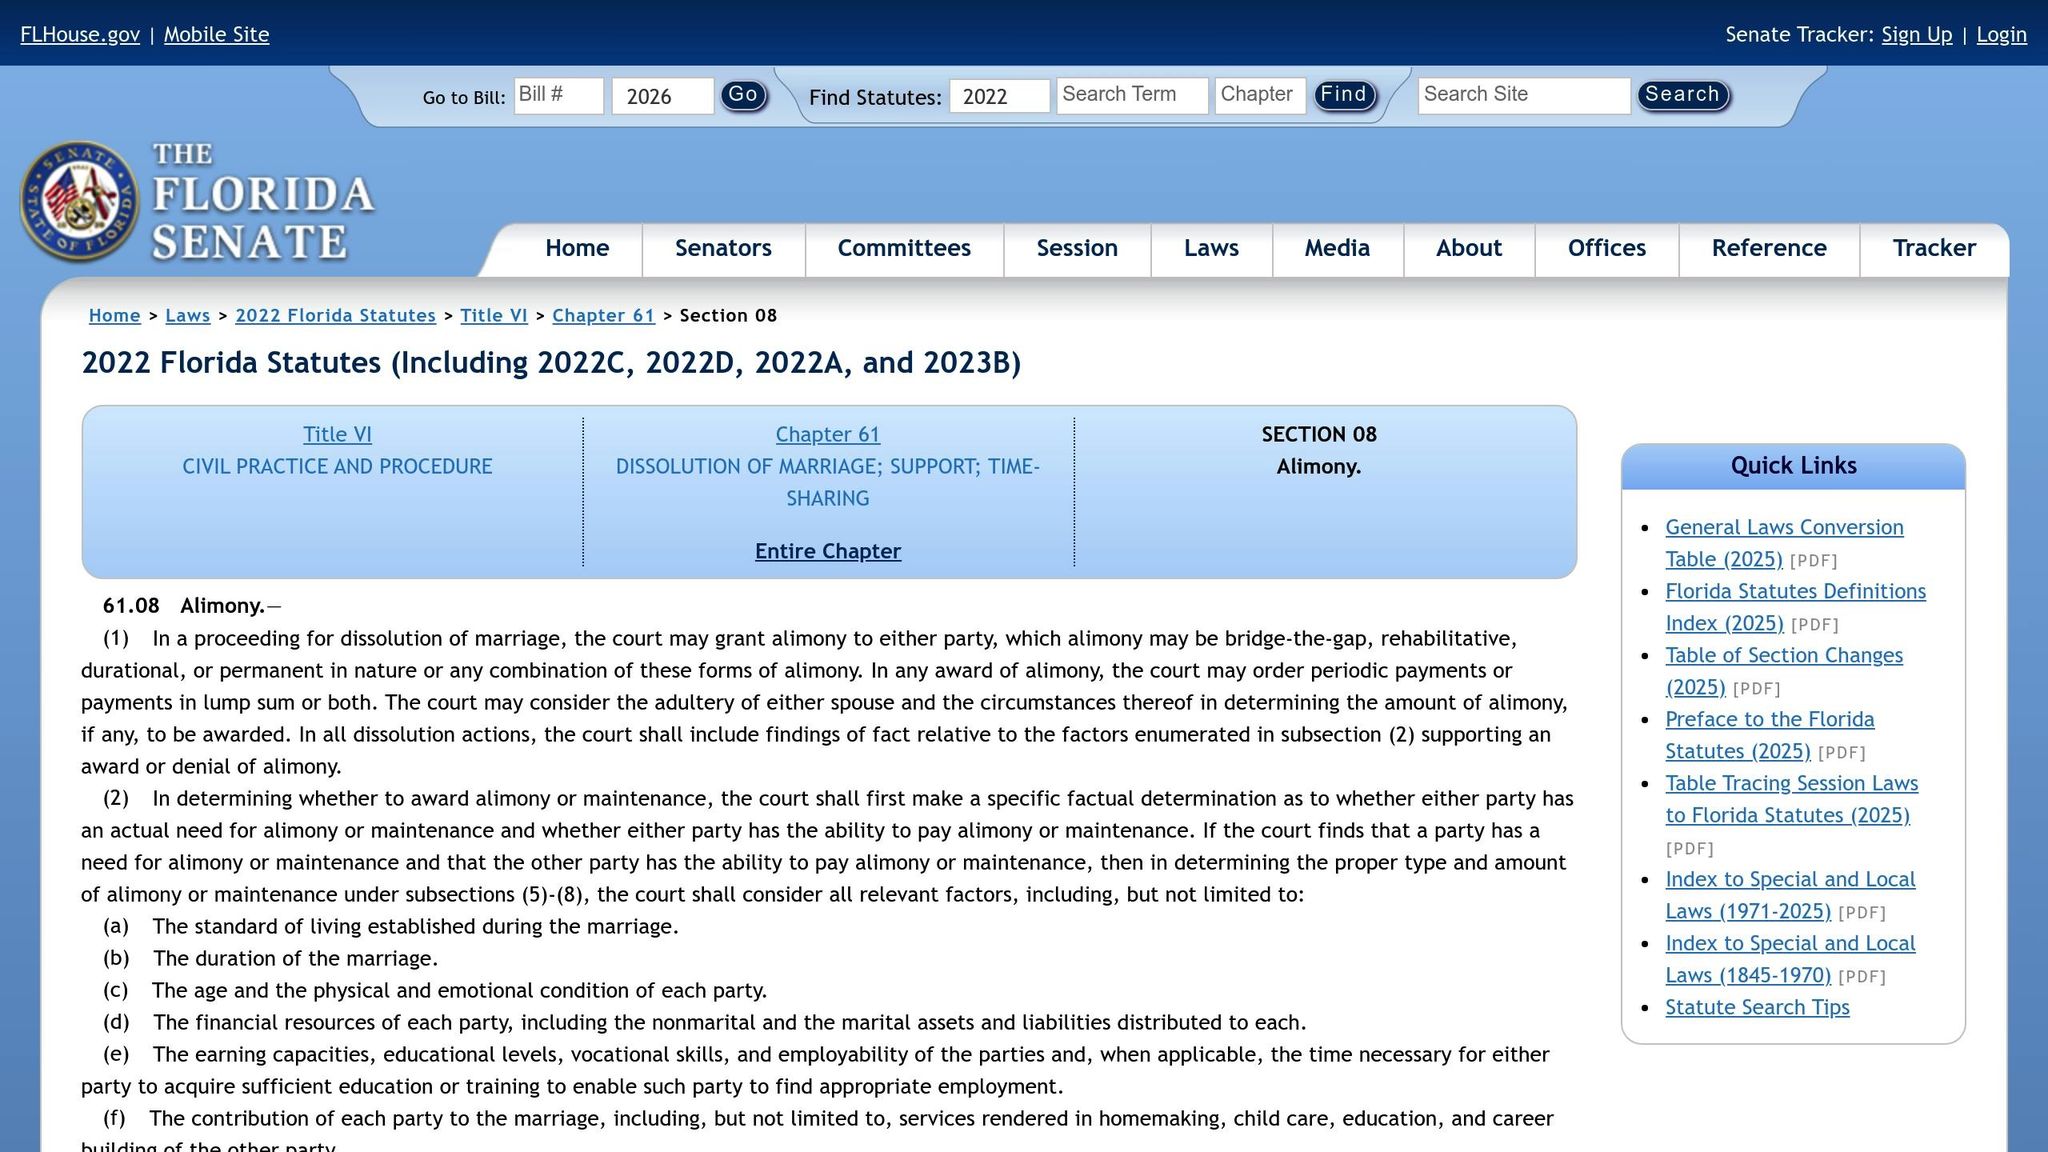The width and height of the screenshot is (2048, 1152).
Task: Open the Entire Chapter view
Action: tap(827, 551)
